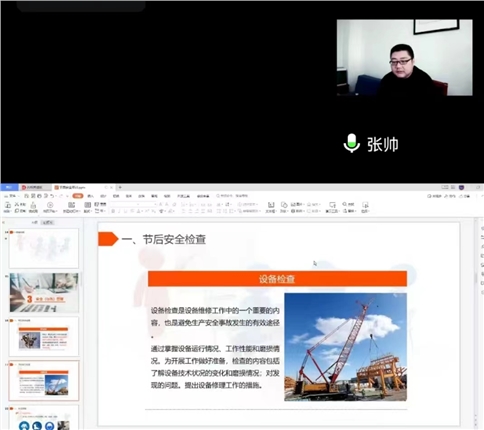
Task: Mute the microphone icon beside 张帅
Action: (x=352, y=143)
